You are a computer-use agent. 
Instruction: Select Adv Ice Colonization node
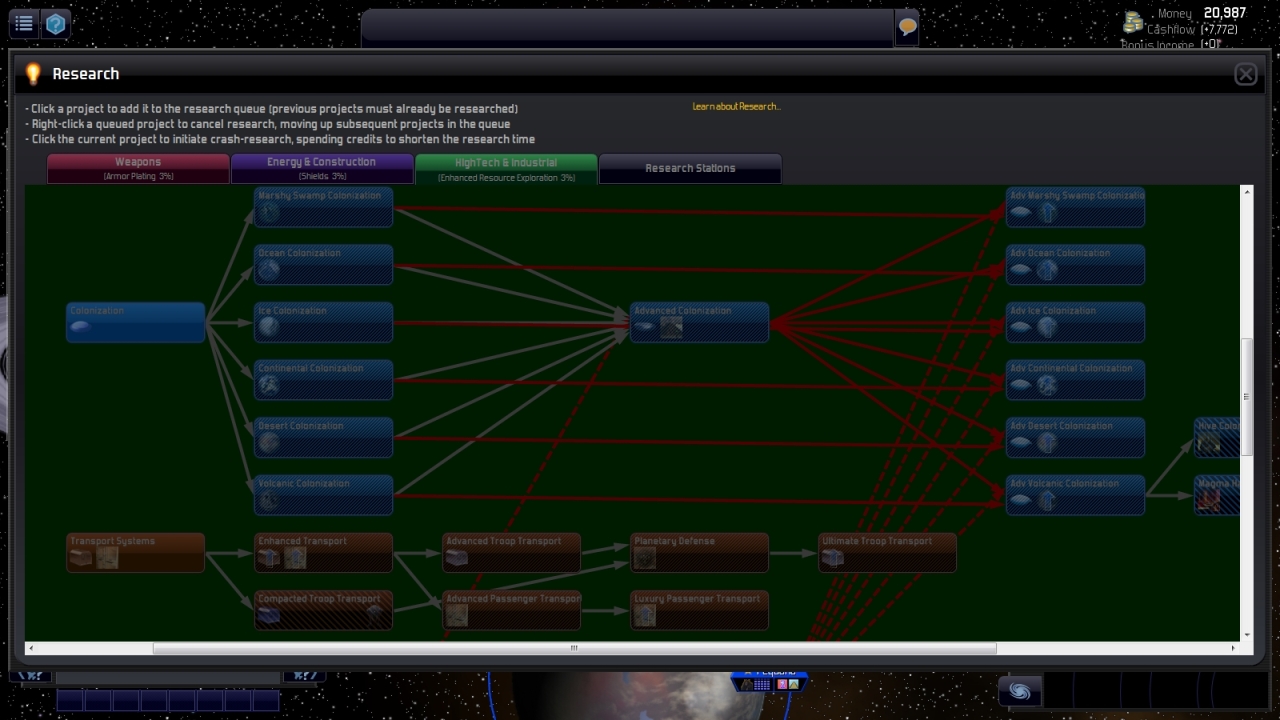1076,322
